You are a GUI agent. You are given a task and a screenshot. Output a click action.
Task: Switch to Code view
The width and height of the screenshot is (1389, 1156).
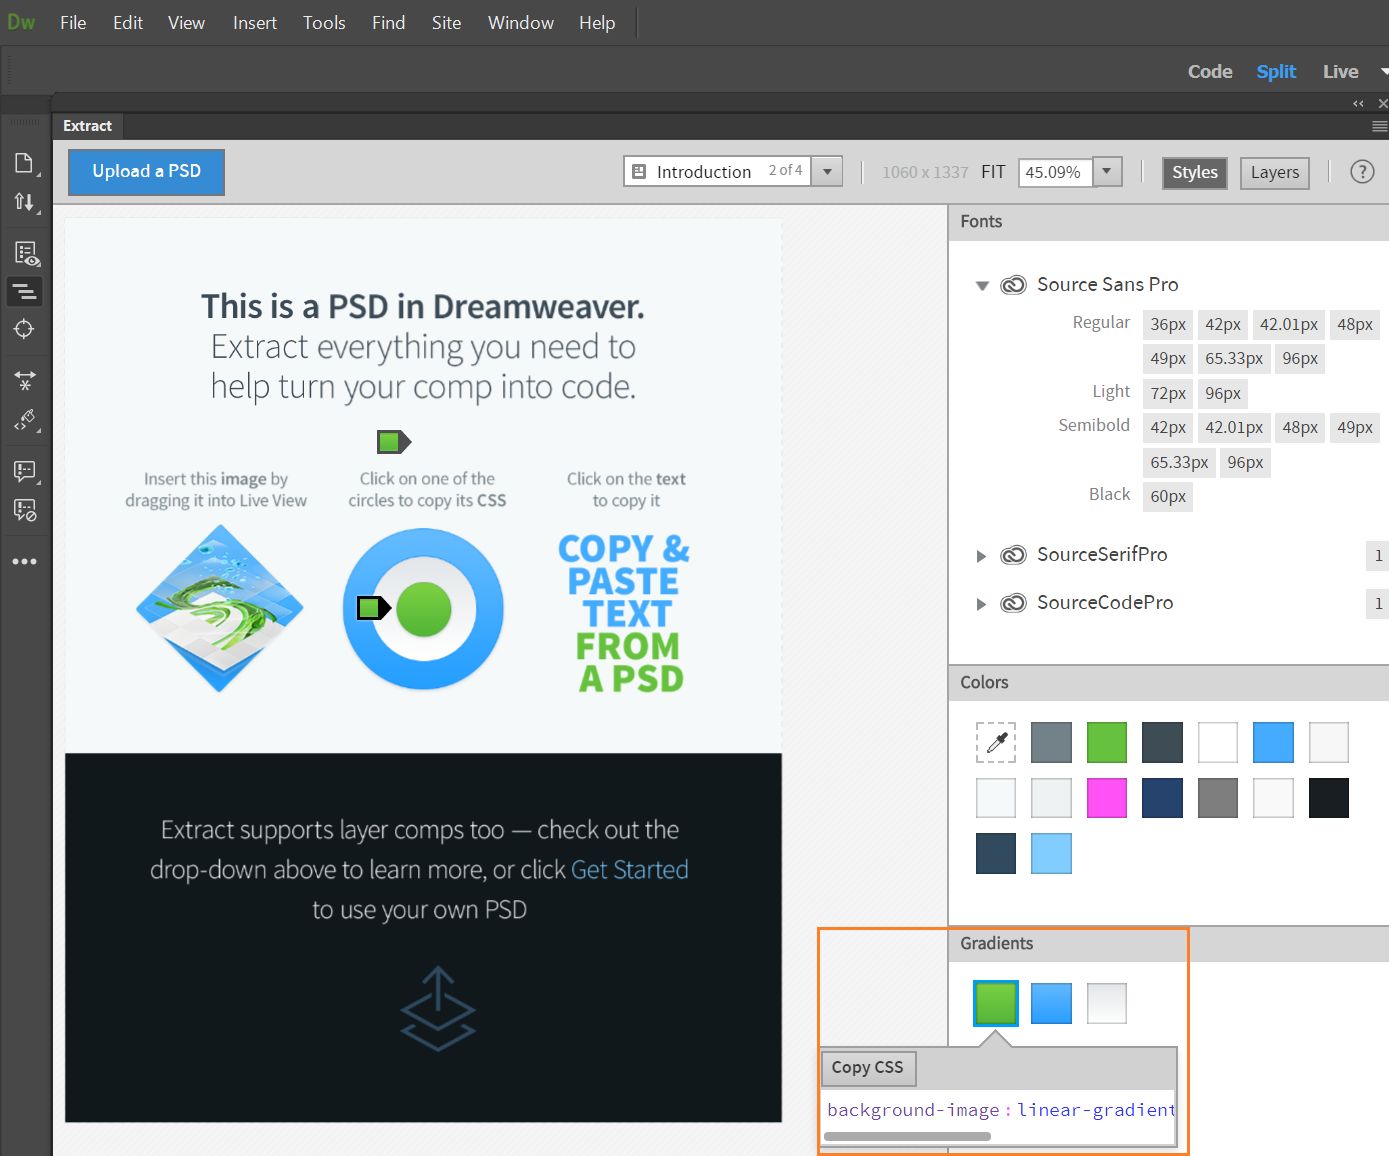(x=1210, y=72)
